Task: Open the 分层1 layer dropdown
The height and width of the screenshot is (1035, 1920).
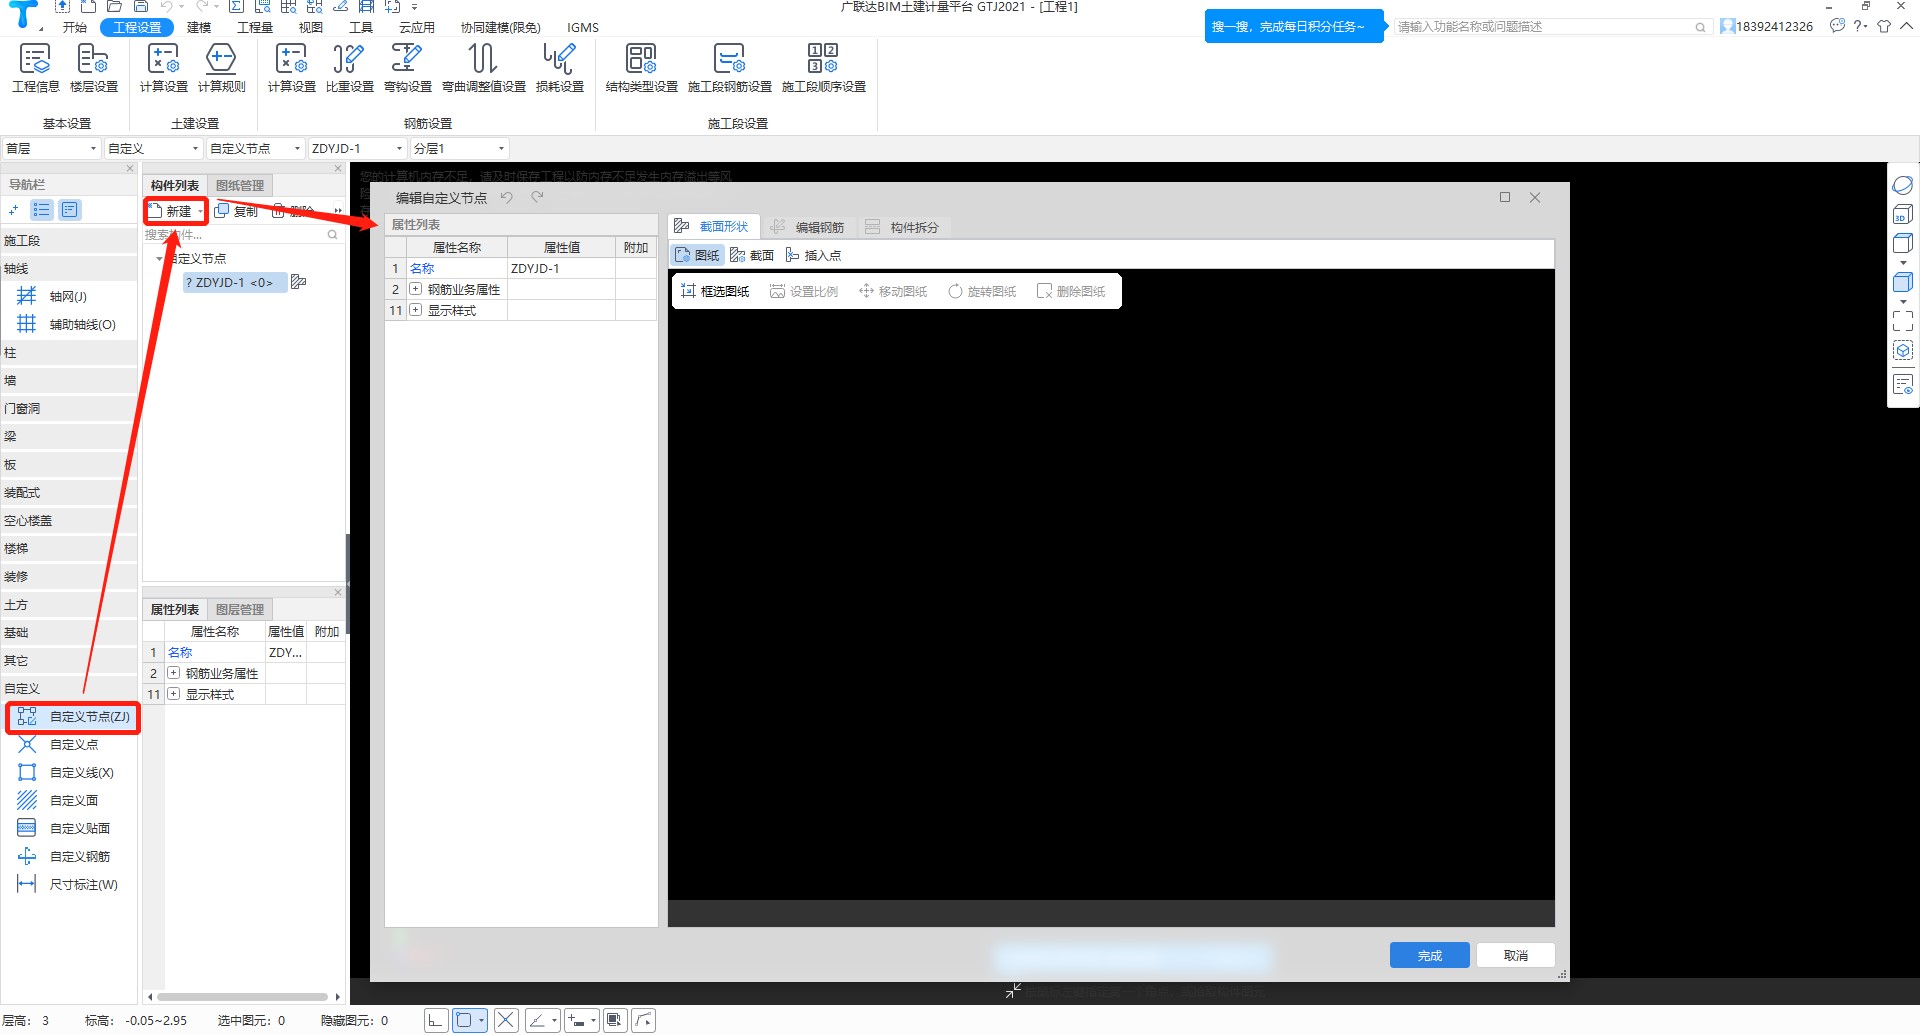Action: click(460, 148)
